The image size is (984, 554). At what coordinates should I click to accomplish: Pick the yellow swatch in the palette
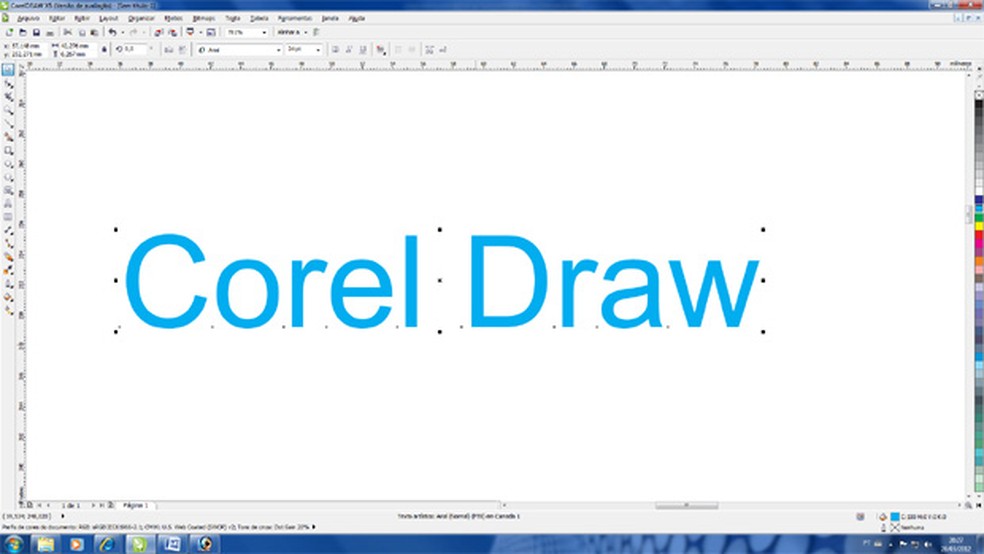[979, 227]
